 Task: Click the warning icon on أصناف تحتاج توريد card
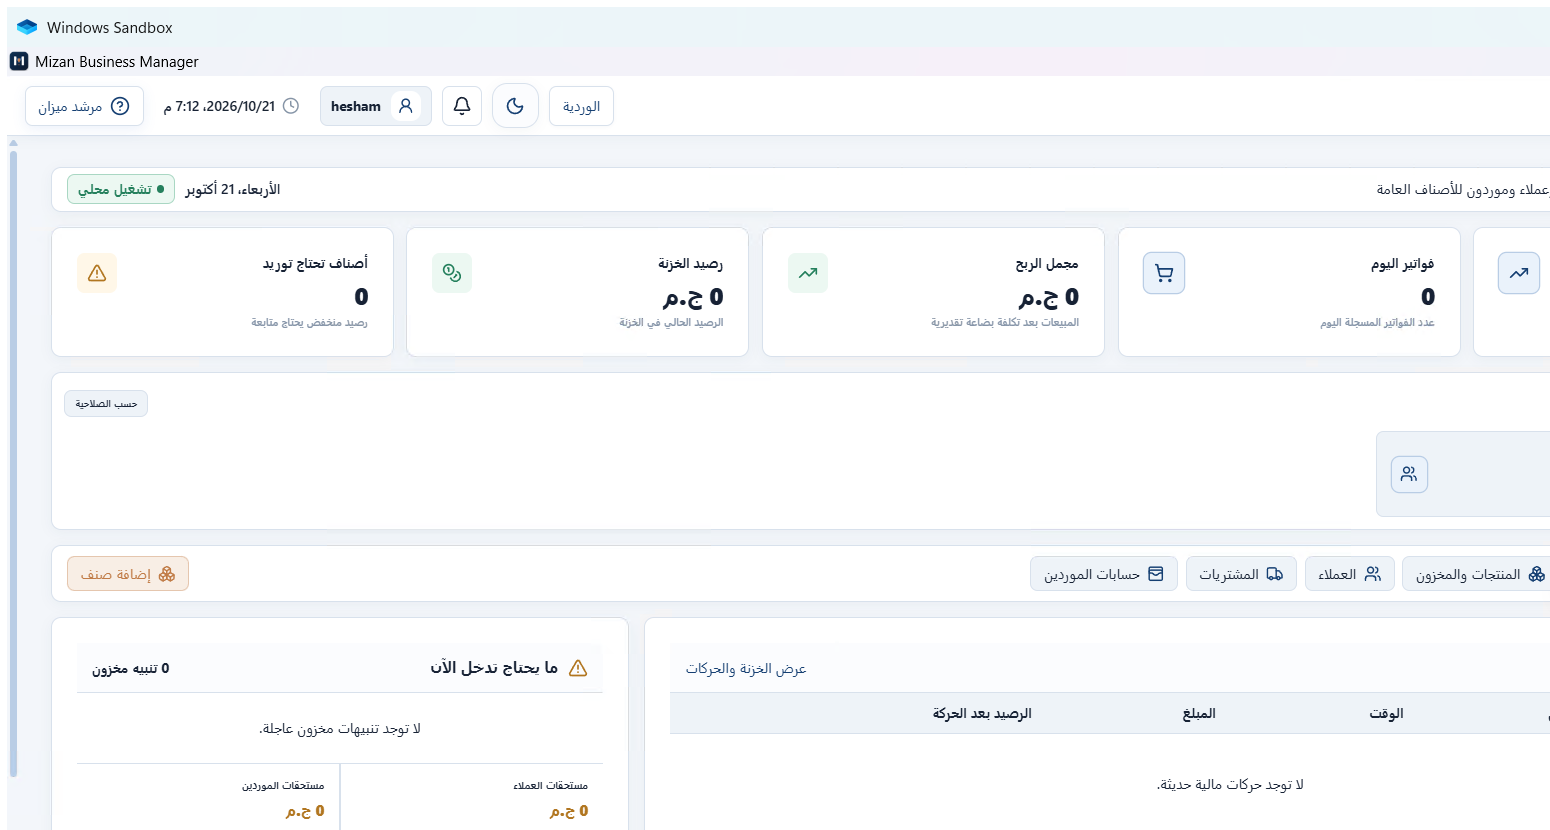pos(97,273)
